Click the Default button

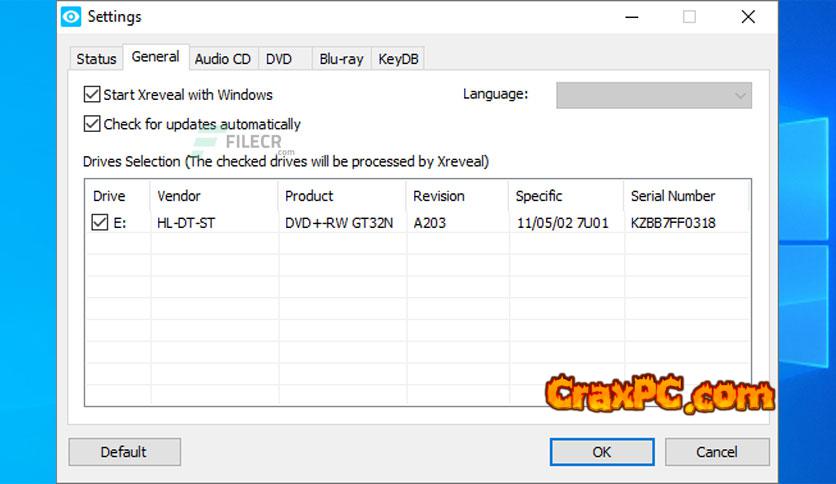click(124, 452)
